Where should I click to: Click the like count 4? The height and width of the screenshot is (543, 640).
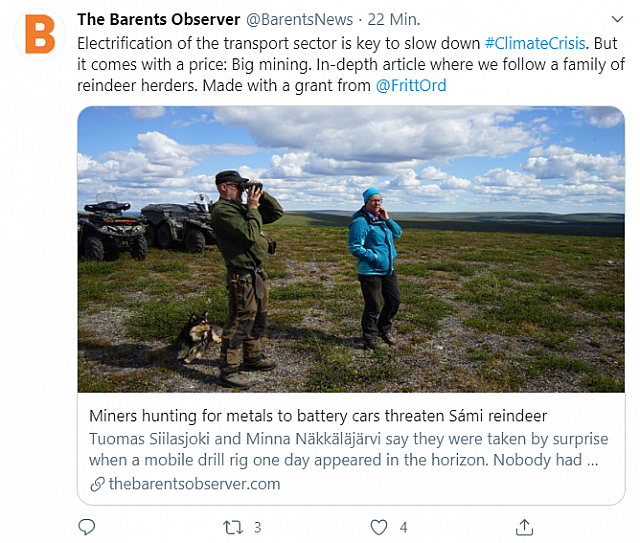click(403, 527)
